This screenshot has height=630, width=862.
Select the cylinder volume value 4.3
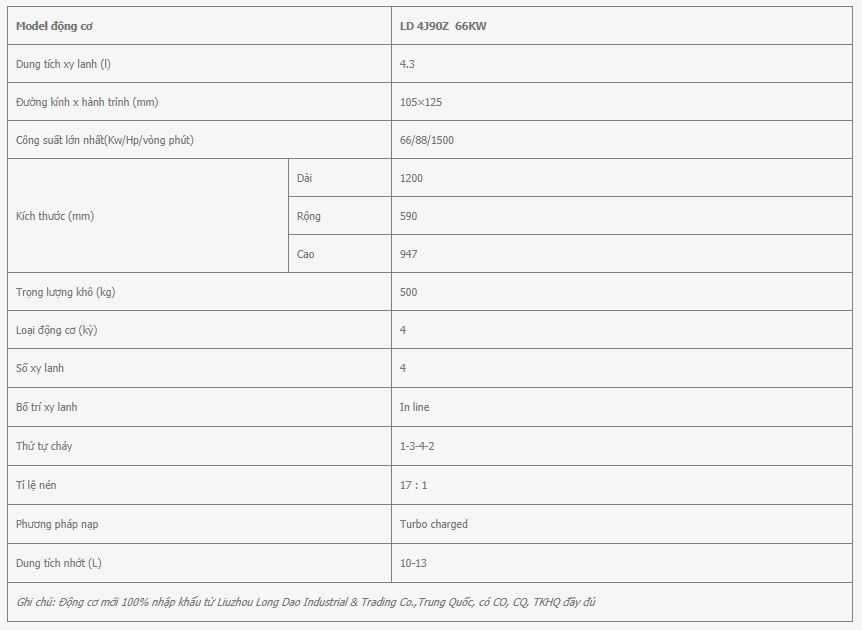pyautogui.click(x=407, y=64)
